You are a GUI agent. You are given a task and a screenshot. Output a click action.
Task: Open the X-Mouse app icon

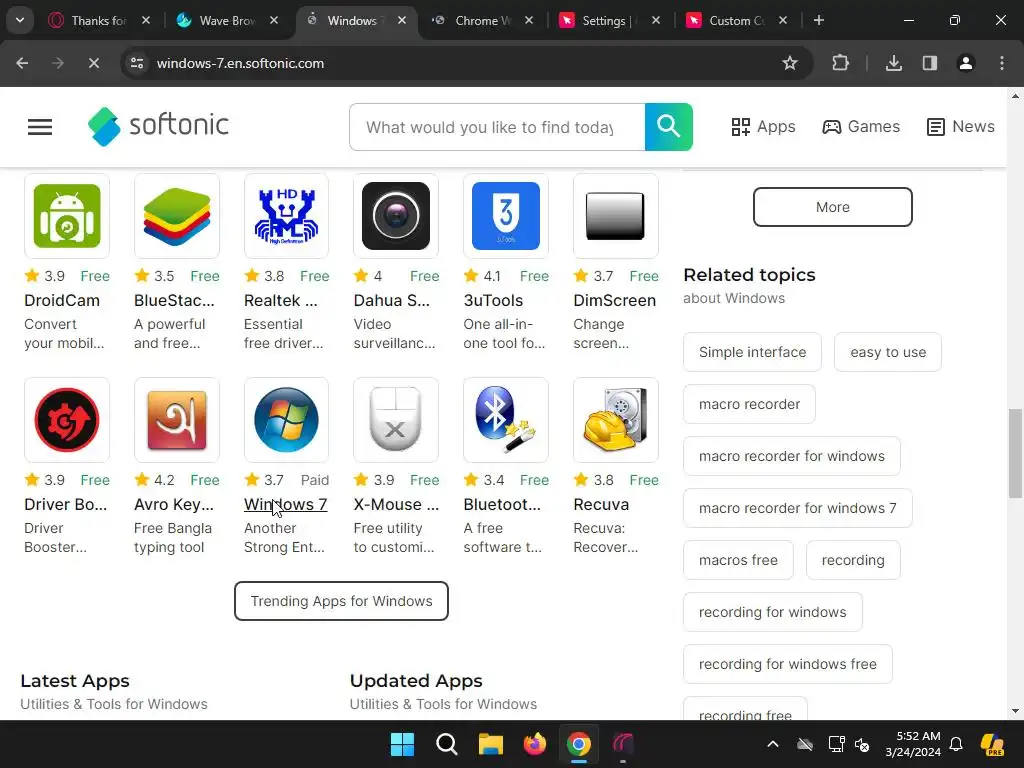pyautogui.click(x=396, y=420)
